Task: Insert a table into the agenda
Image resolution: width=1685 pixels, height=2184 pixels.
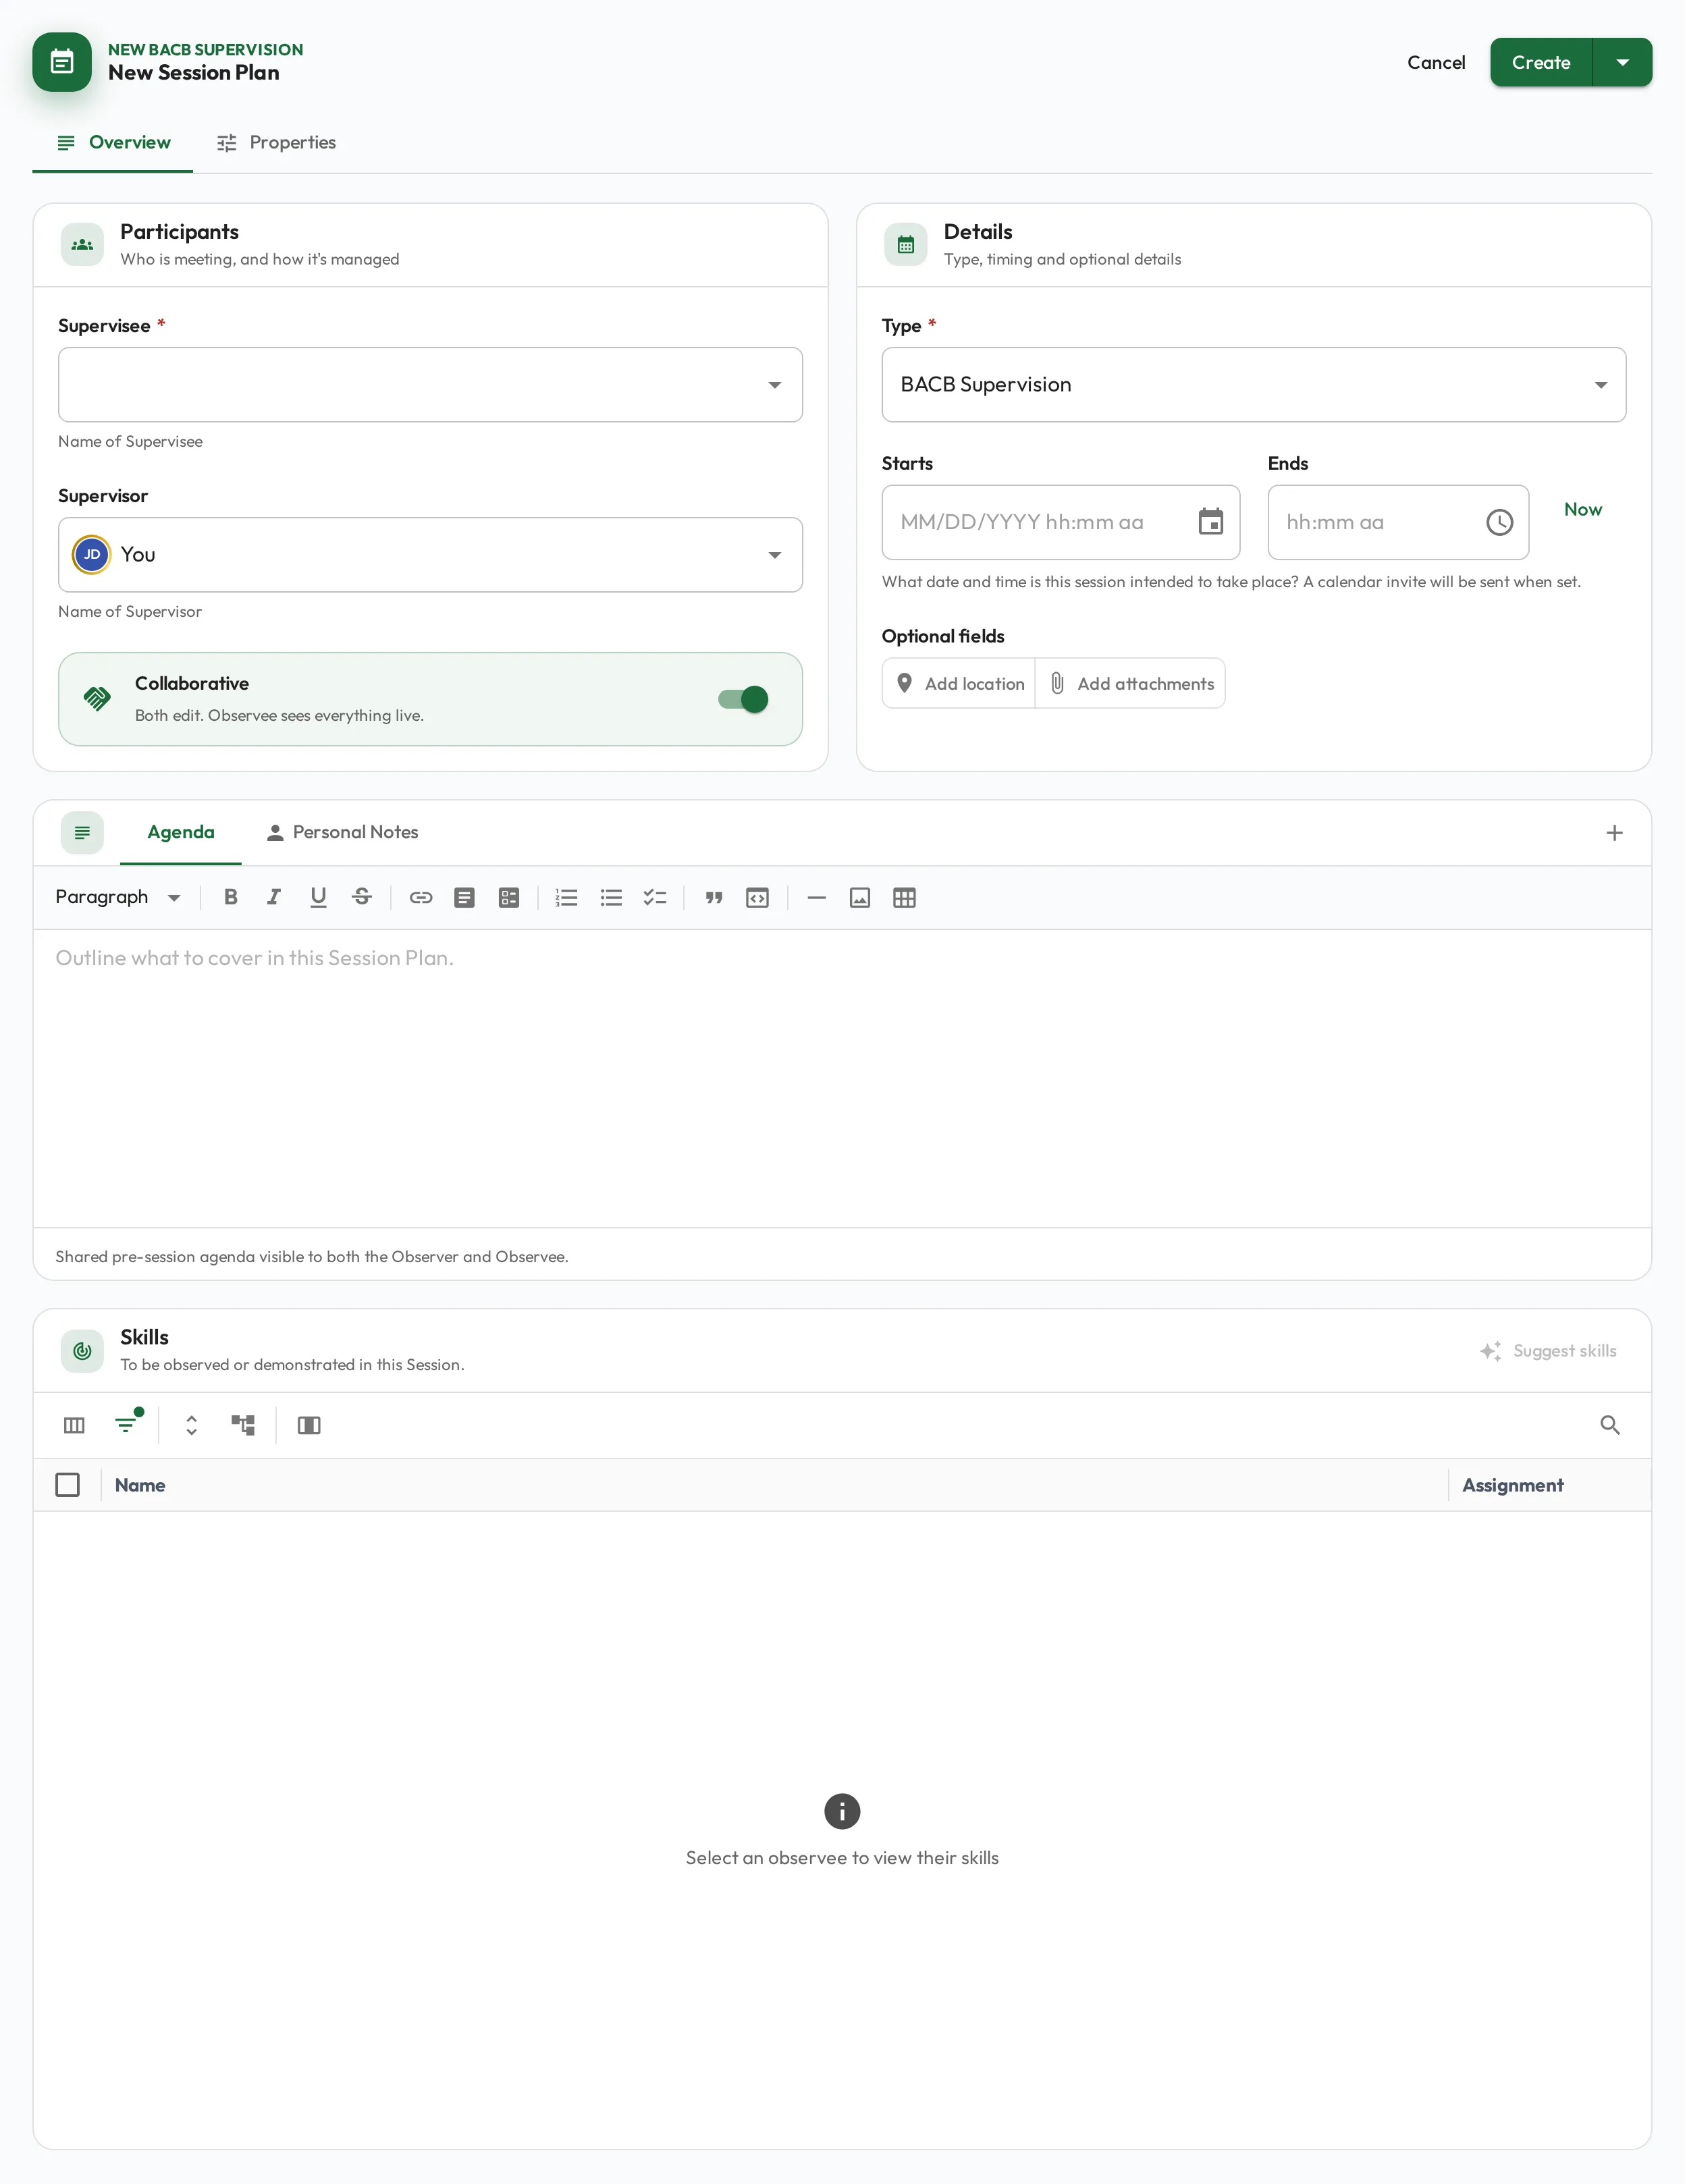Action: click(904, 897)
